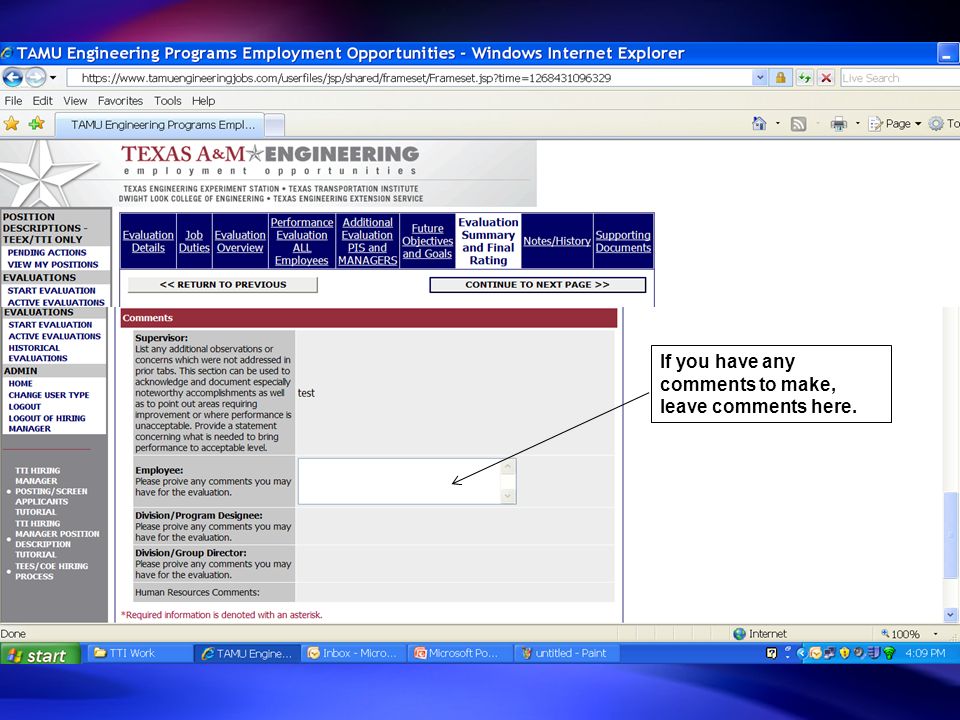Click LOGOUT OF HIRING MANAGER link

click(47, 423)
